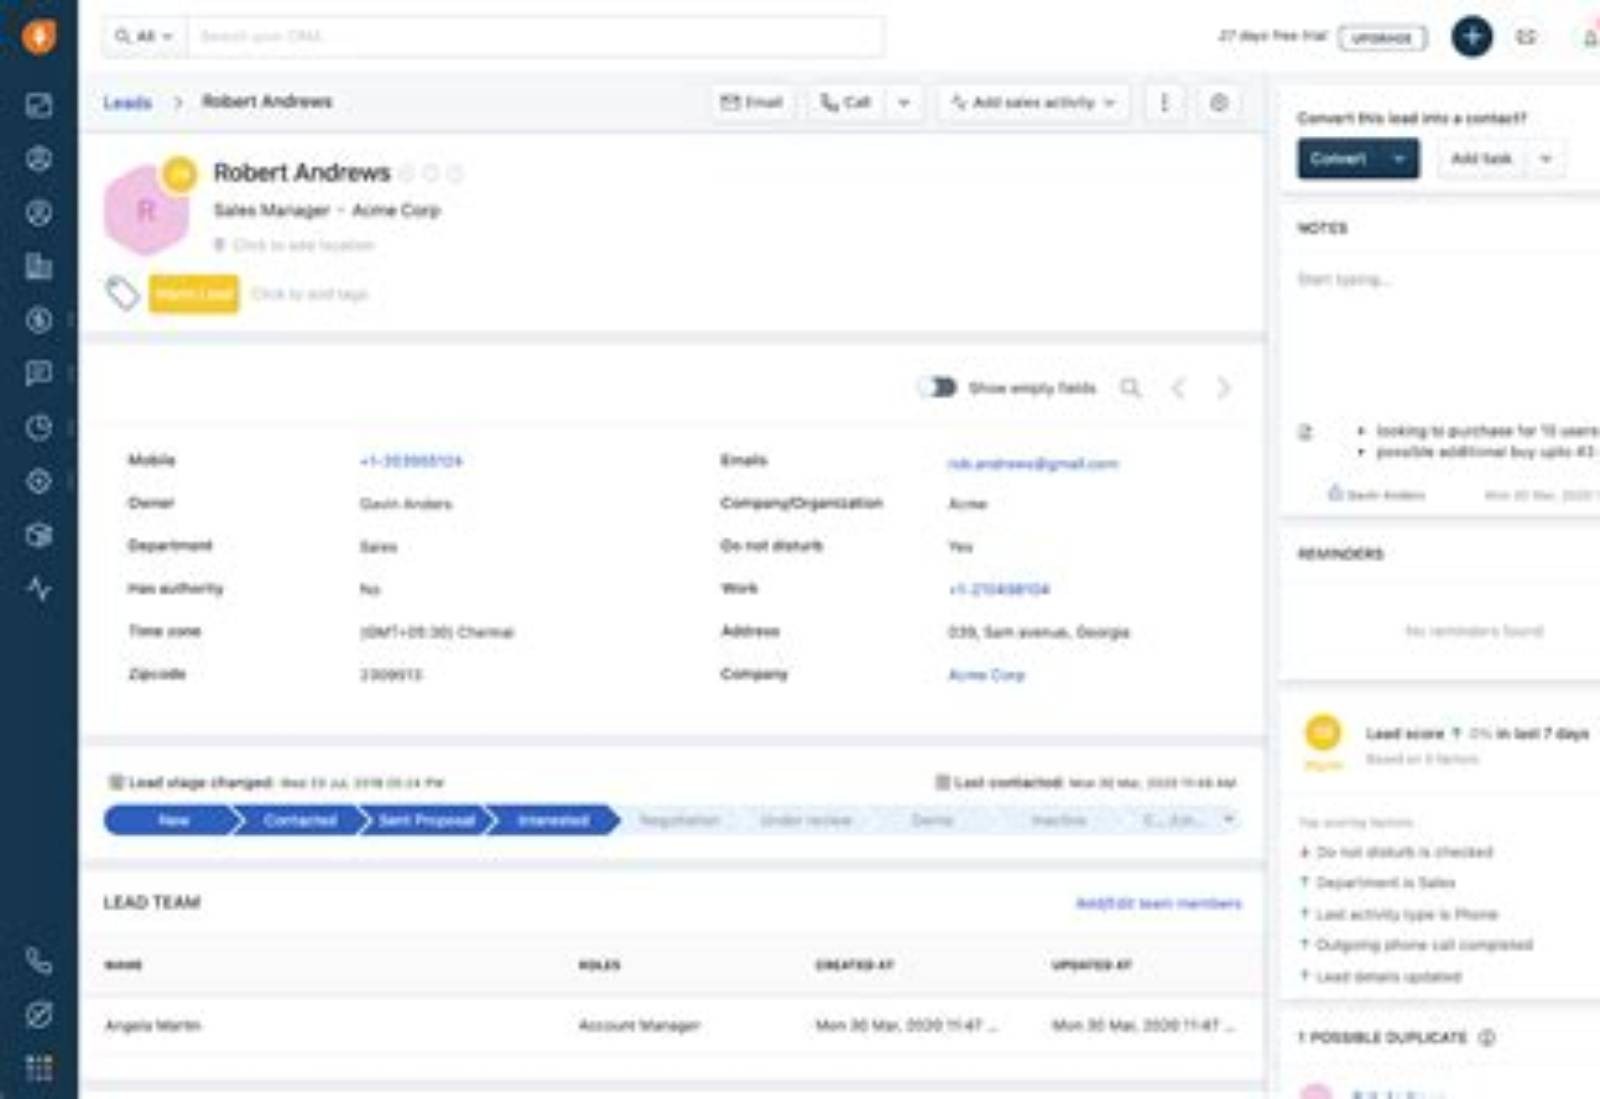The width and height of the screenshot is (1600, 1099).
Task: Open the Add sales activity dropdown
Action: [x=1034, y=102]
